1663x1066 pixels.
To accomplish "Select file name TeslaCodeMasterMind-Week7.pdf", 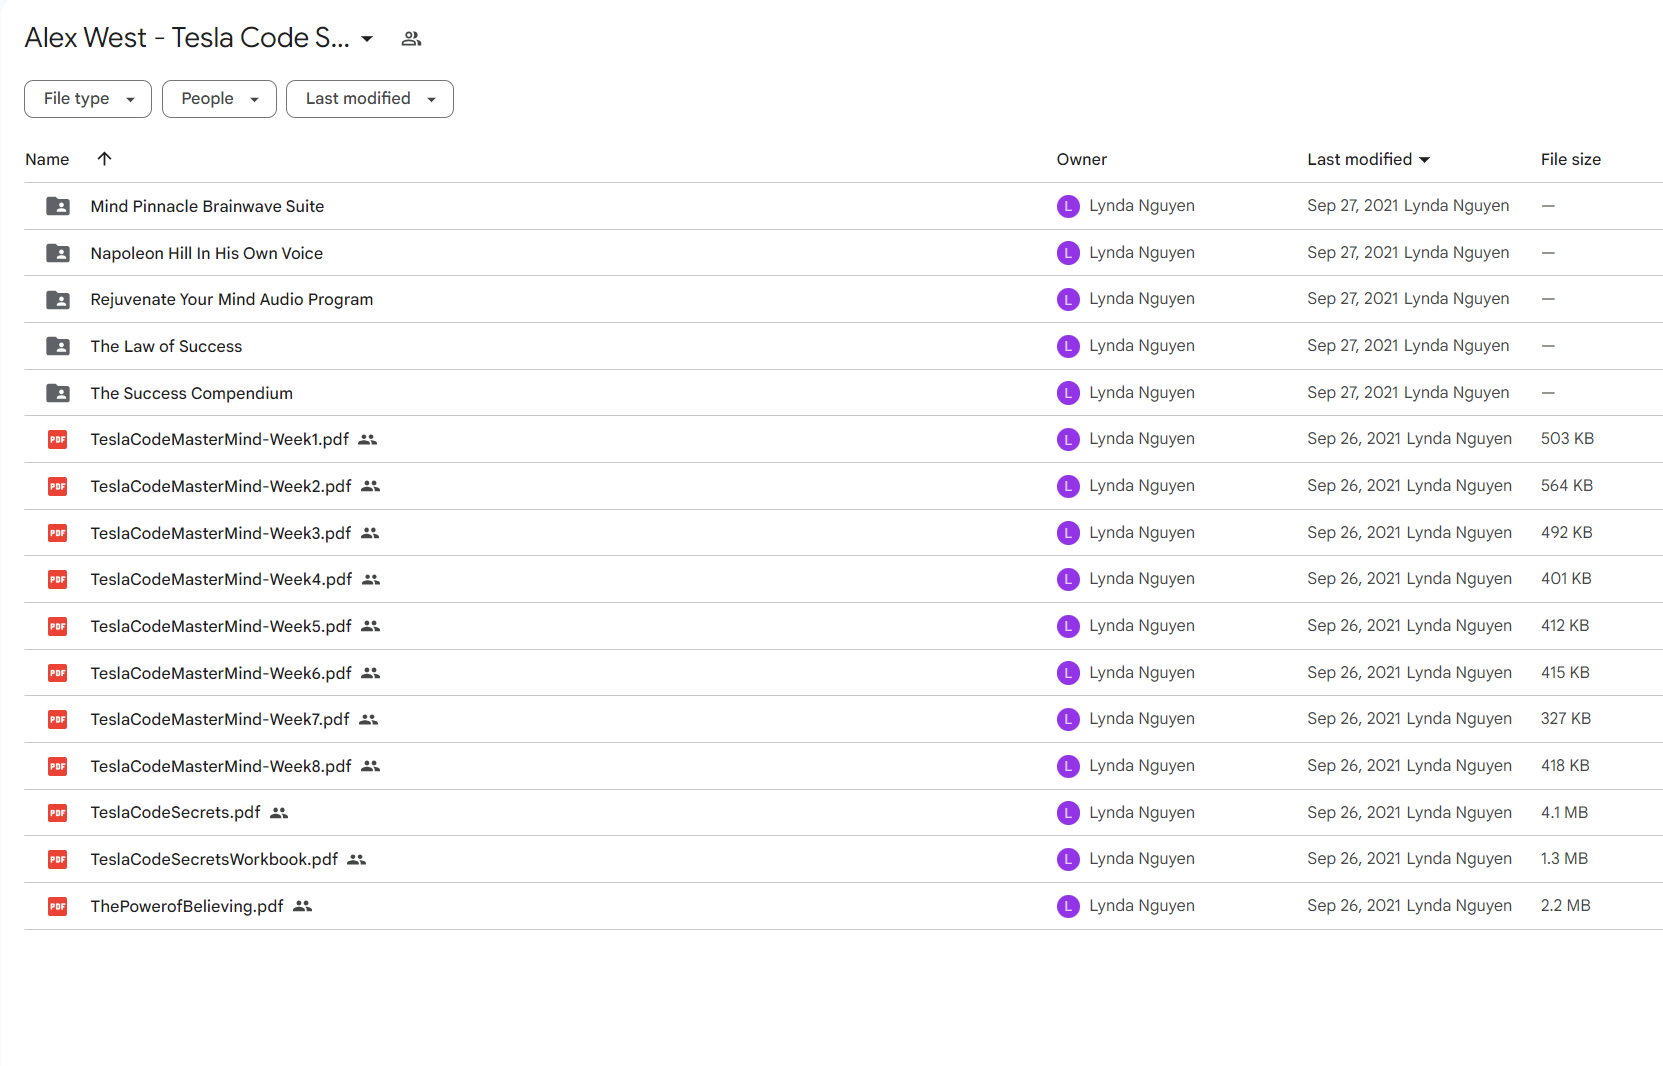I will coord(220,719).
